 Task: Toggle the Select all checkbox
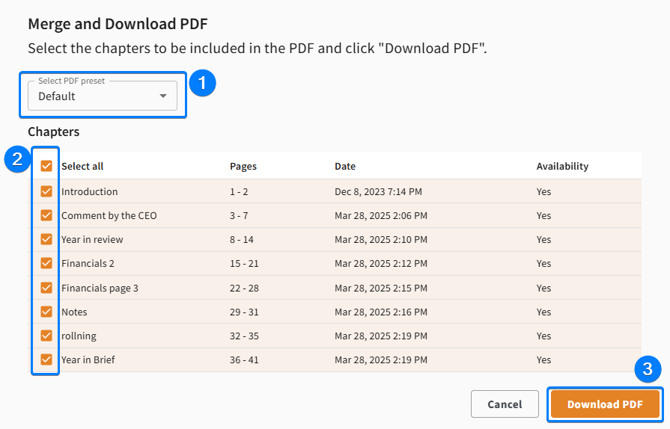[46, 166]
